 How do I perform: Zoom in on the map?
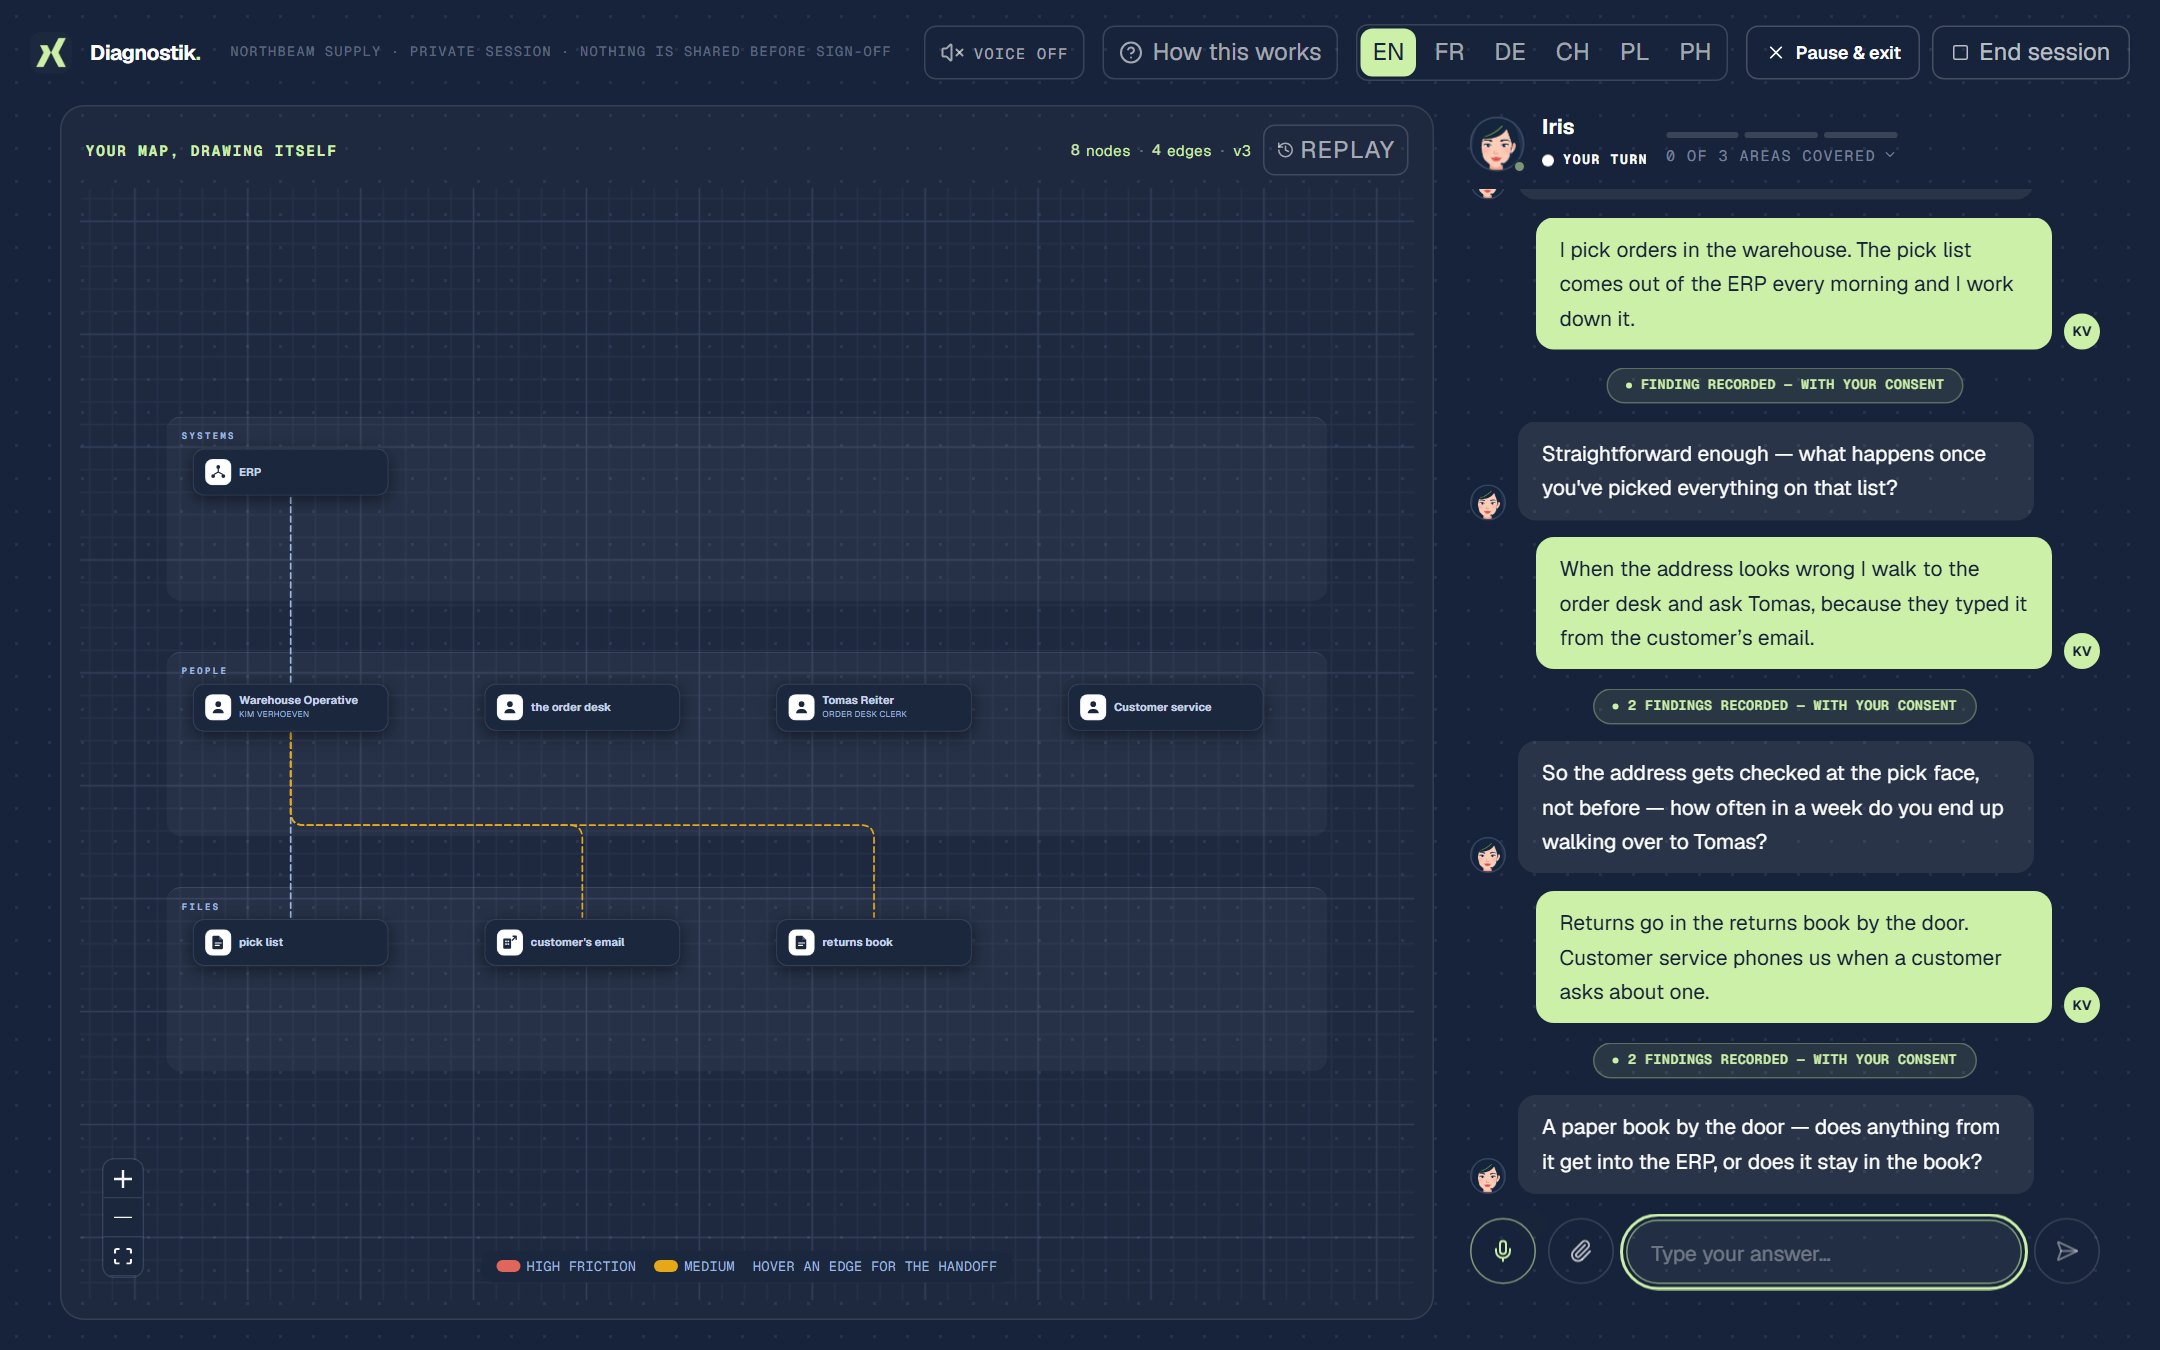click(123, 1179)
